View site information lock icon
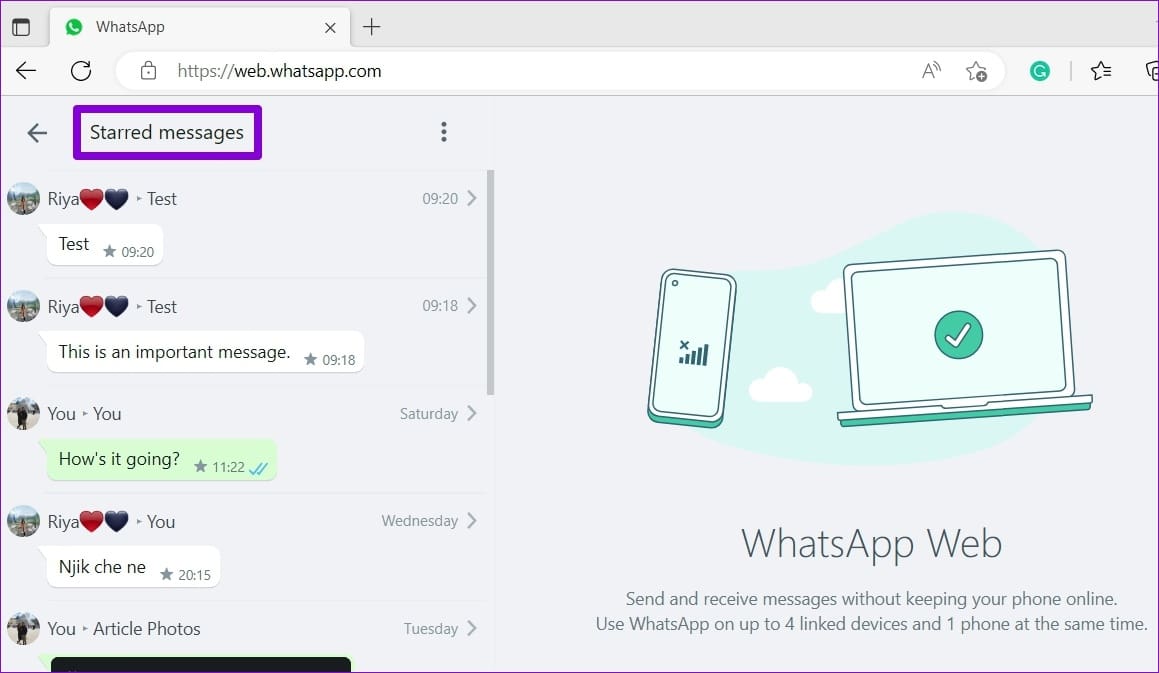 (x=149, y=71)
